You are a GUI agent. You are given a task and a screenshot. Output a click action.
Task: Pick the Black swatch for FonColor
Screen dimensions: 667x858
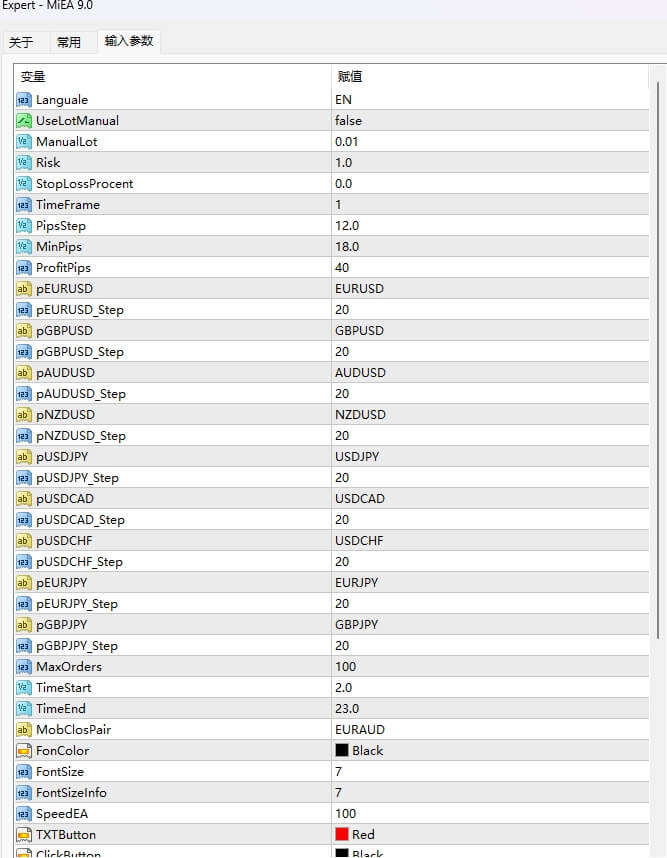[342, 750]
